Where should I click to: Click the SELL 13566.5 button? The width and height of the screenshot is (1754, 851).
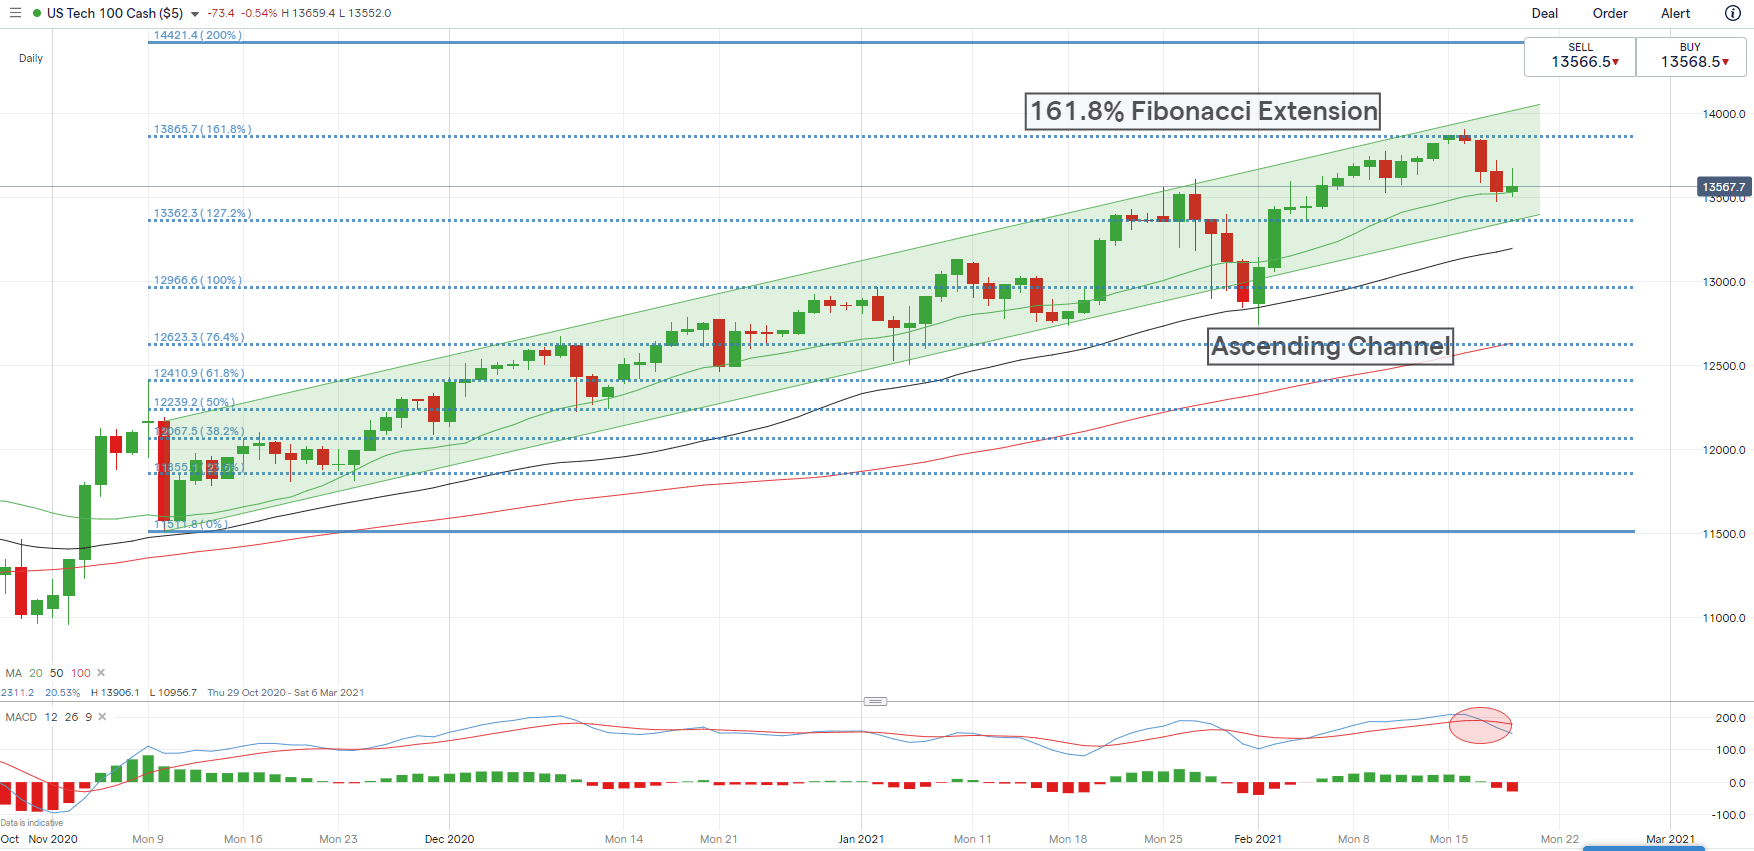click(x=1580, y=56)
